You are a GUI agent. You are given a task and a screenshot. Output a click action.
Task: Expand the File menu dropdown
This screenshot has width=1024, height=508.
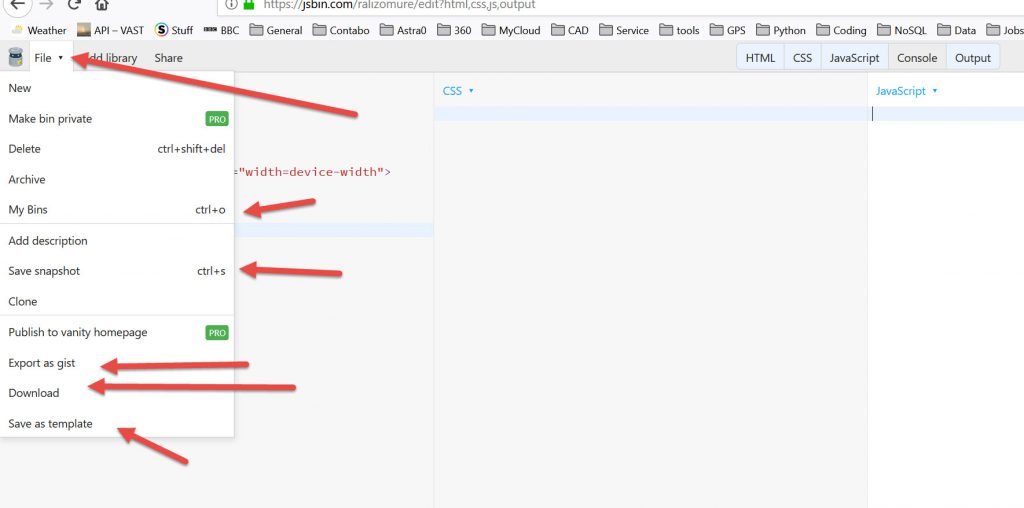[48, 58]
